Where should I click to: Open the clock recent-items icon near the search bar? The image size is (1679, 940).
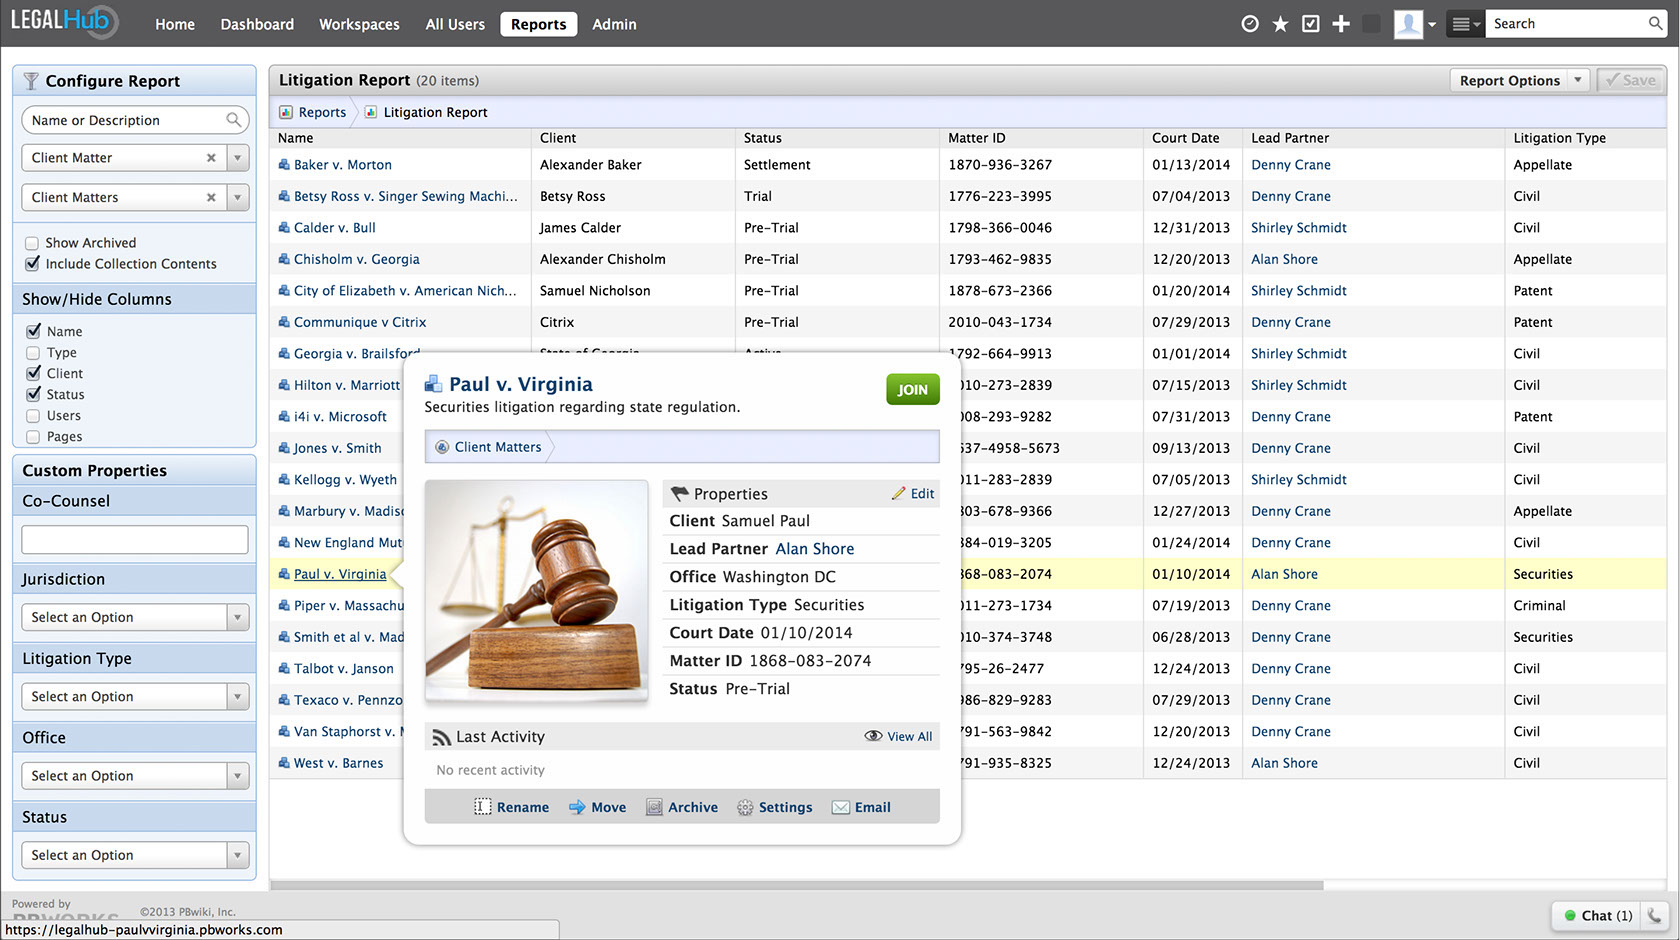pyautogui.click(x=1250, y=23)
